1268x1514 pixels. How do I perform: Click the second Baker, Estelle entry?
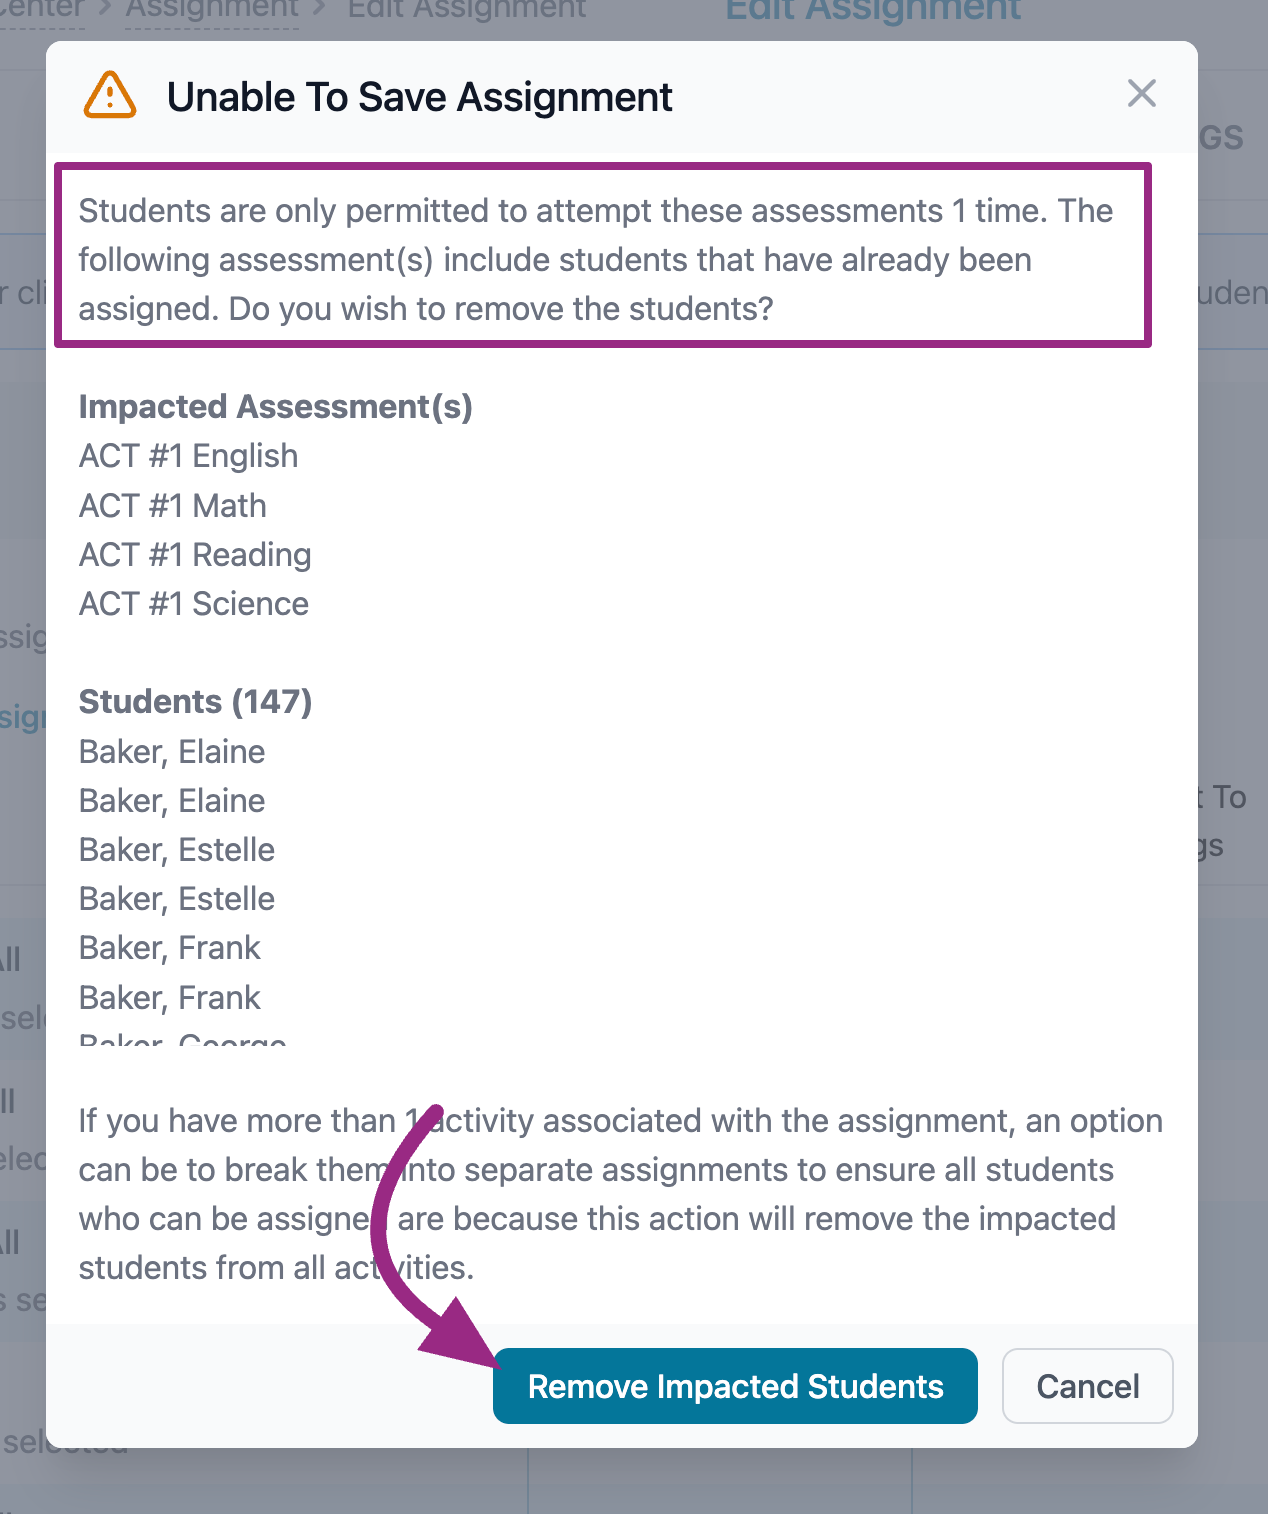pyautogui.click(x=177, y=899)
